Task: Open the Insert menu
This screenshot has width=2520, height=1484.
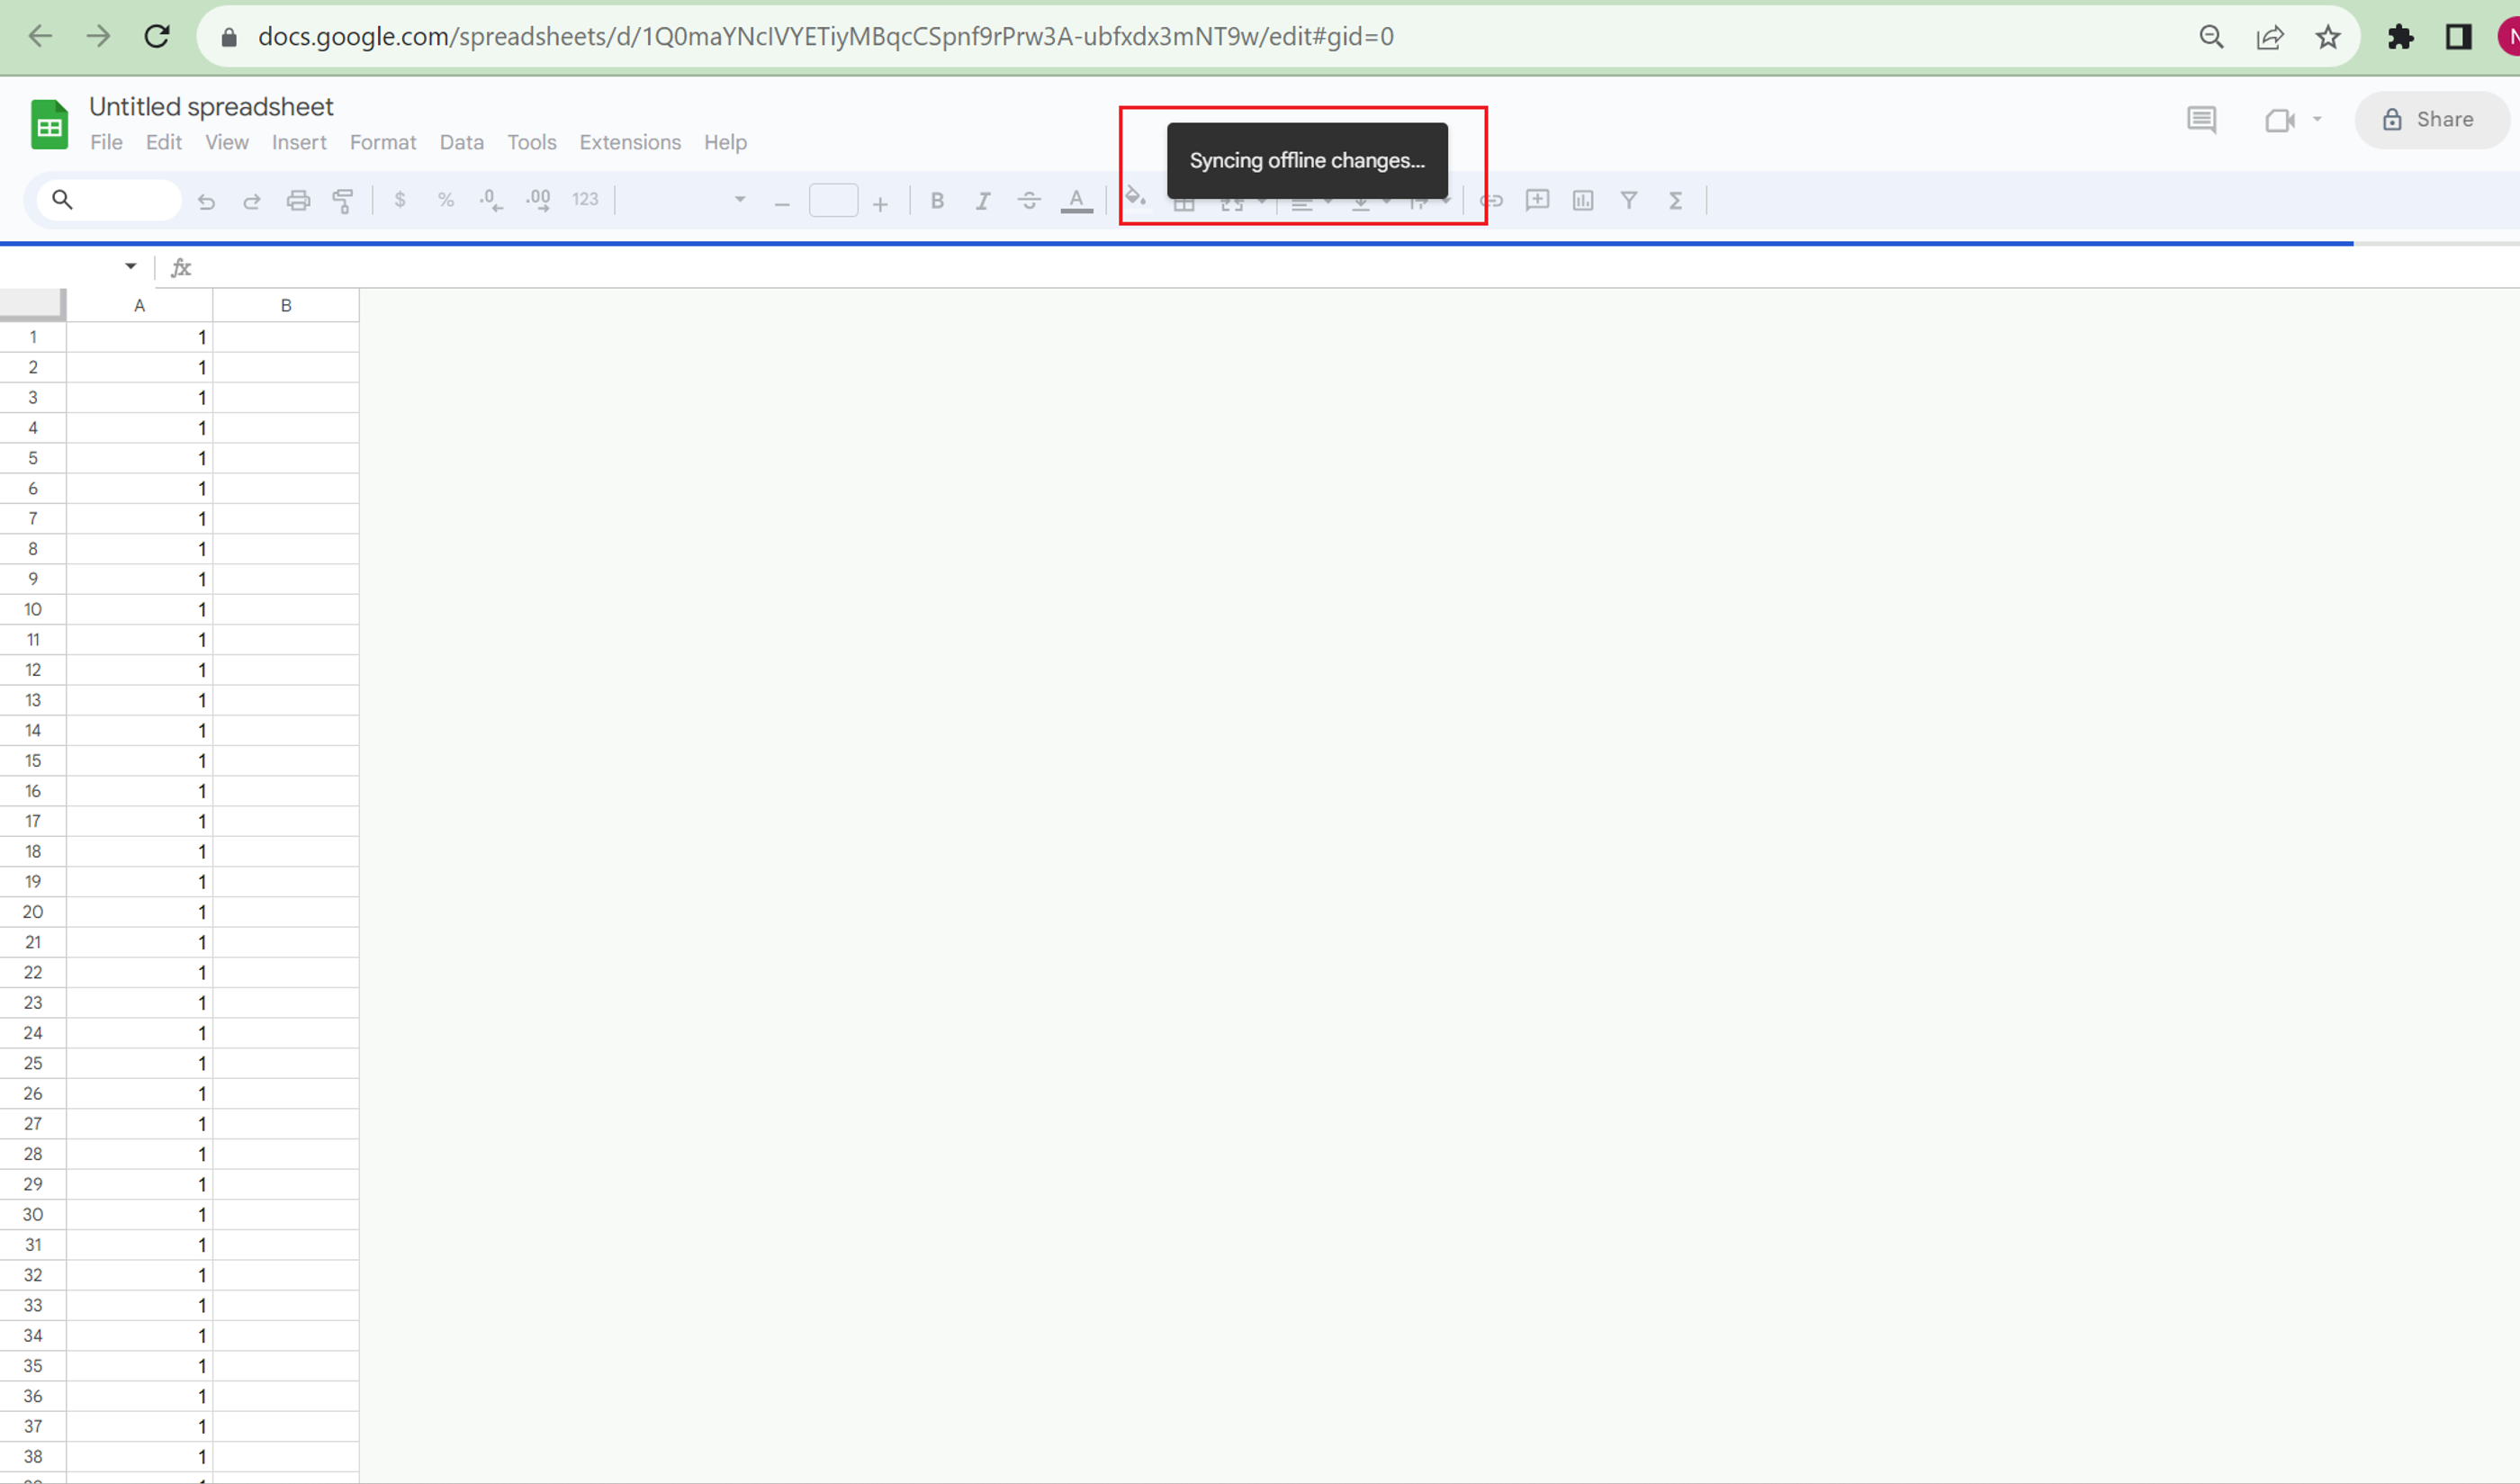Action: 299,142
